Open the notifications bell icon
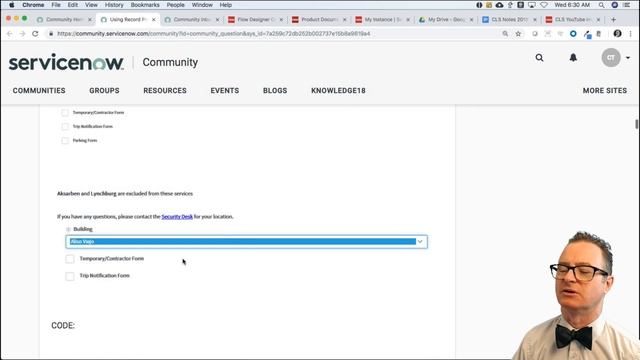This screenshot has height=360, width=640. tap(573, 58)
